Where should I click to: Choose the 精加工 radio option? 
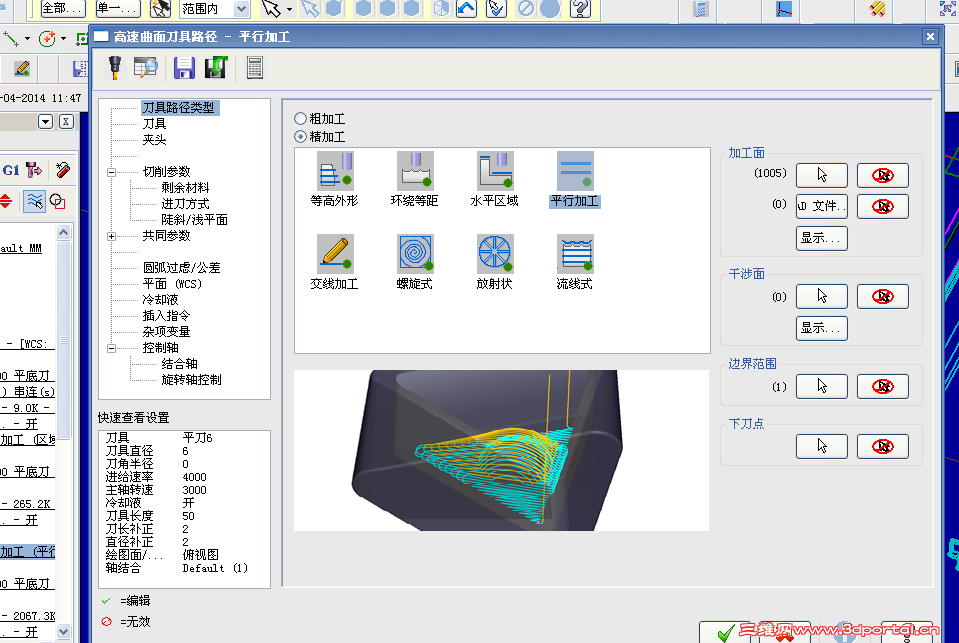coord(300,135)
